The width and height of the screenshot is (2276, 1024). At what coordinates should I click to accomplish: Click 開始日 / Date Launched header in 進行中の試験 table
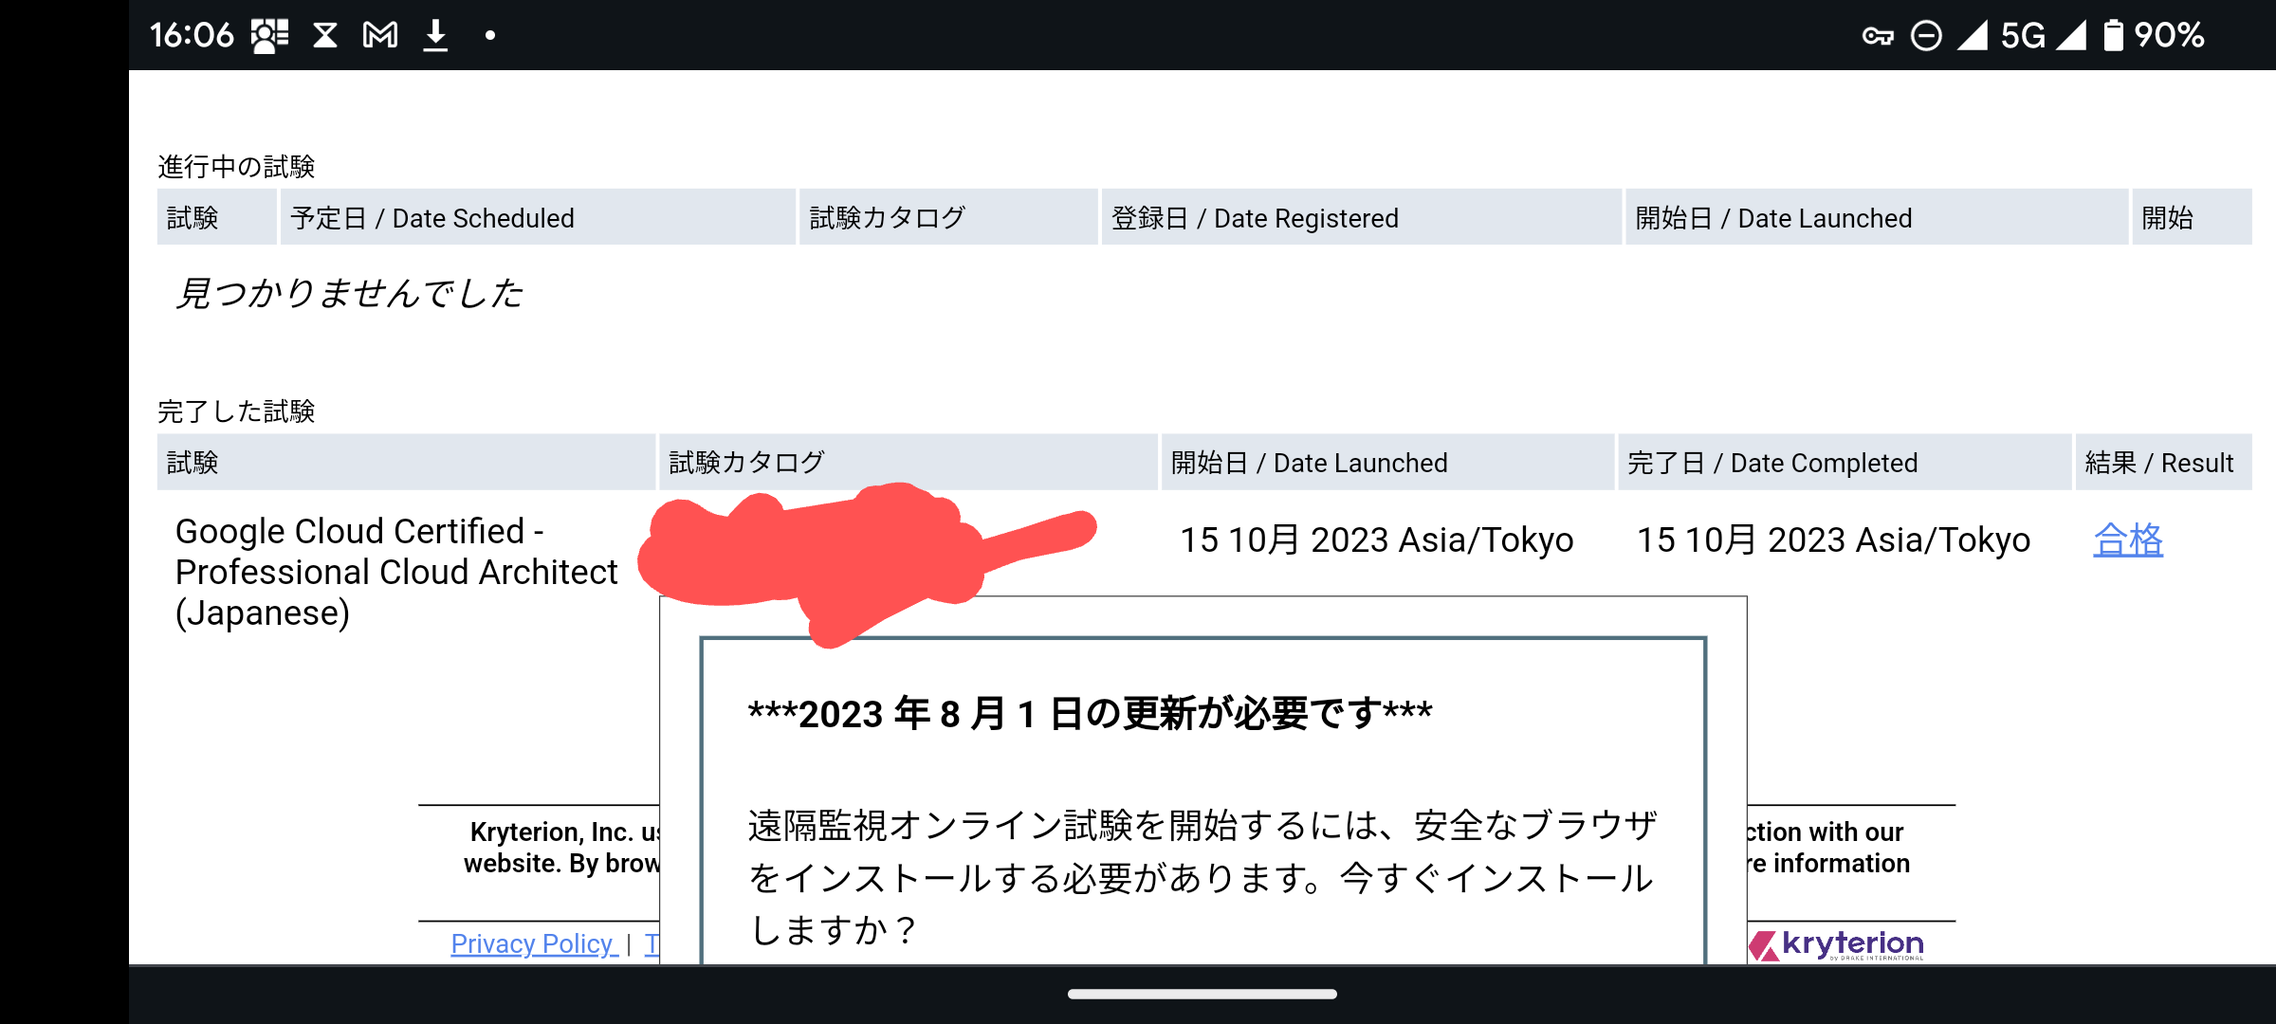[1877, 217]
